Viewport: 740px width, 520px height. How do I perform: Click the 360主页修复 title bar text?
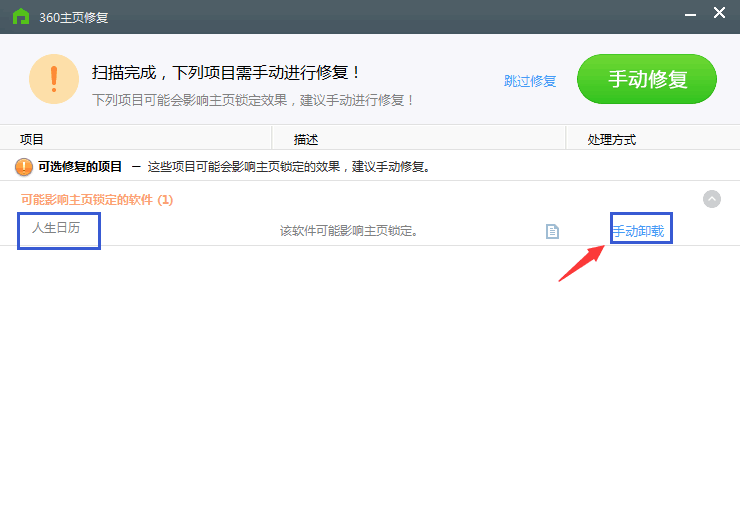76,16
